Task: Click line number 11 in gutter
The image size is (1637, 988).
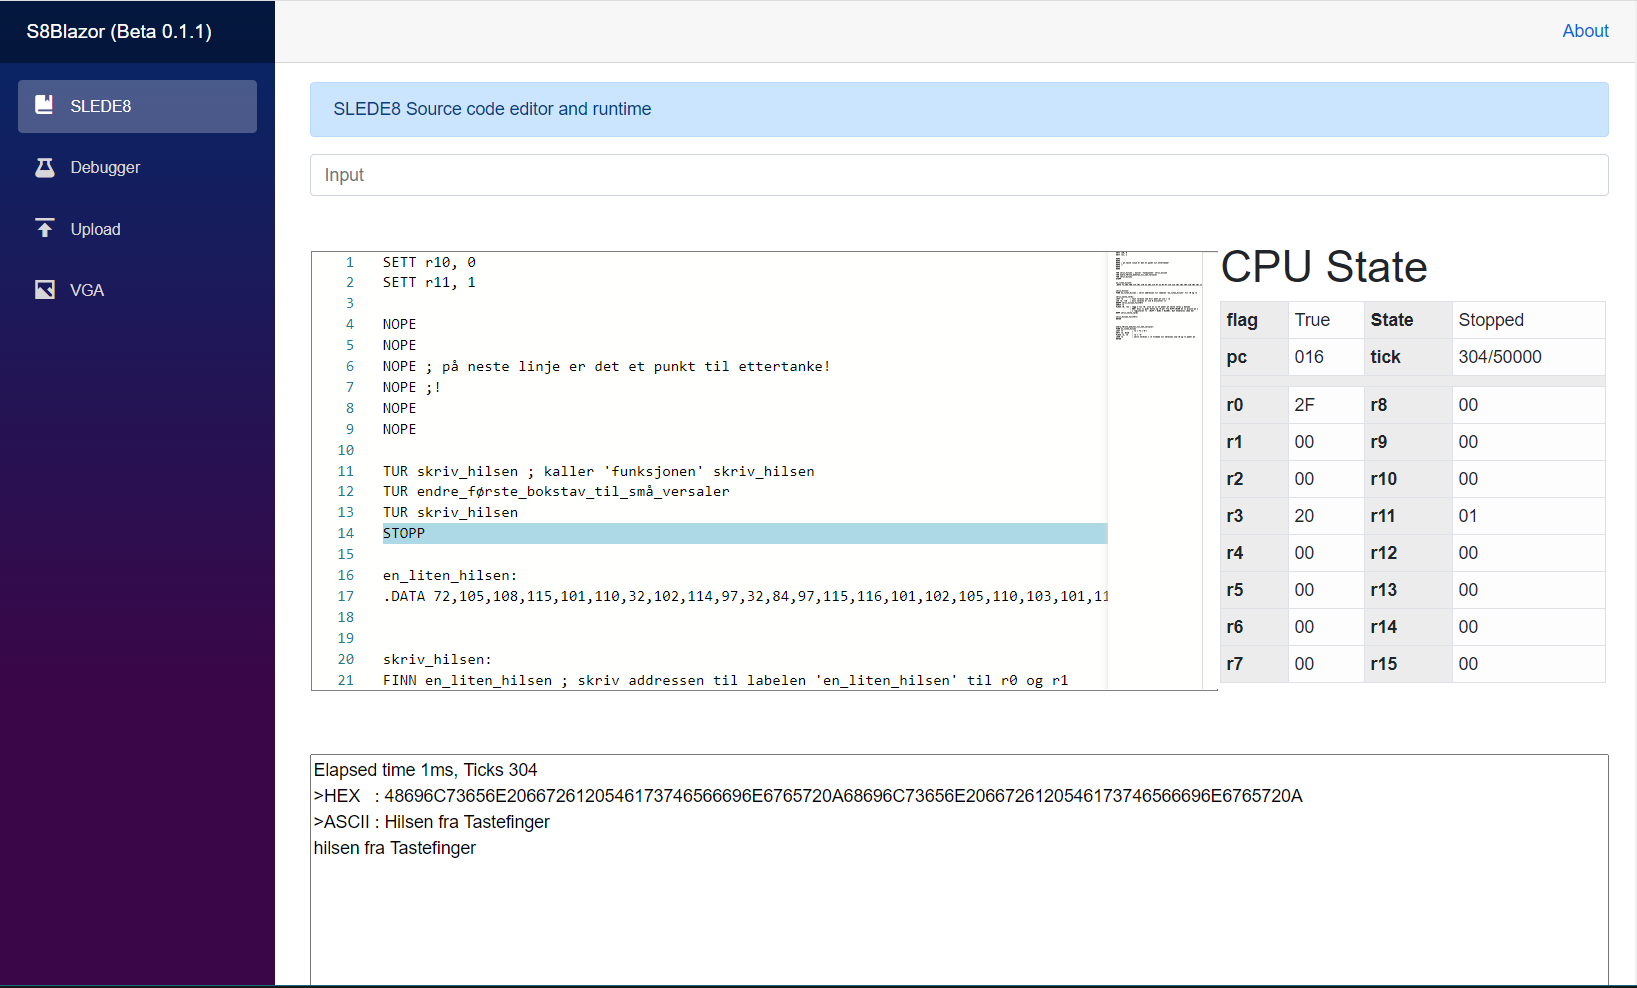Action: (x=346, y=471)
